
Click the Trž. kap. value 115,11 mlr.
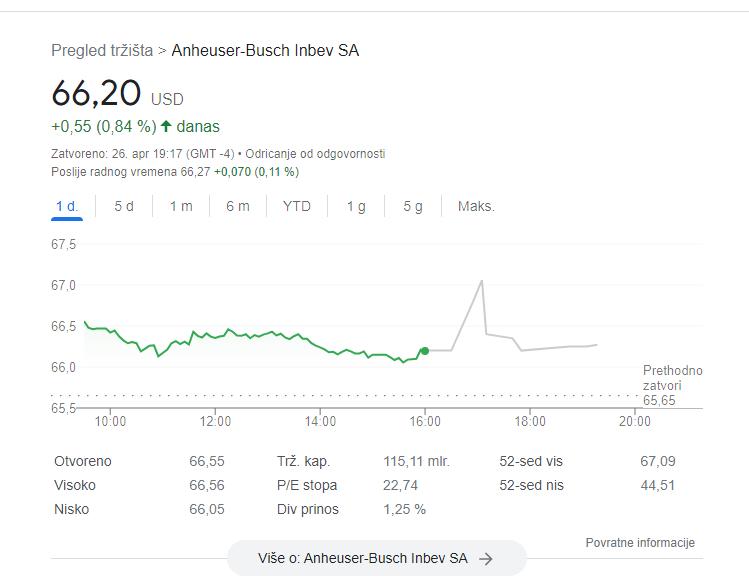tap(416, 461)
